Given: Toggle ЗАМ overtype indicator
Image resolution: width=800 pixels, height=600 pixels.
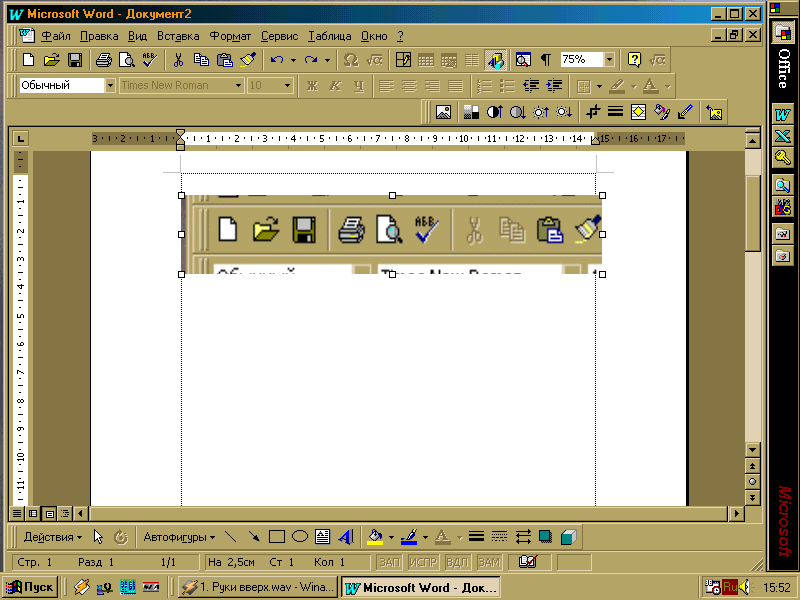Looking at the screenshot, I should (x=489, y=562).
